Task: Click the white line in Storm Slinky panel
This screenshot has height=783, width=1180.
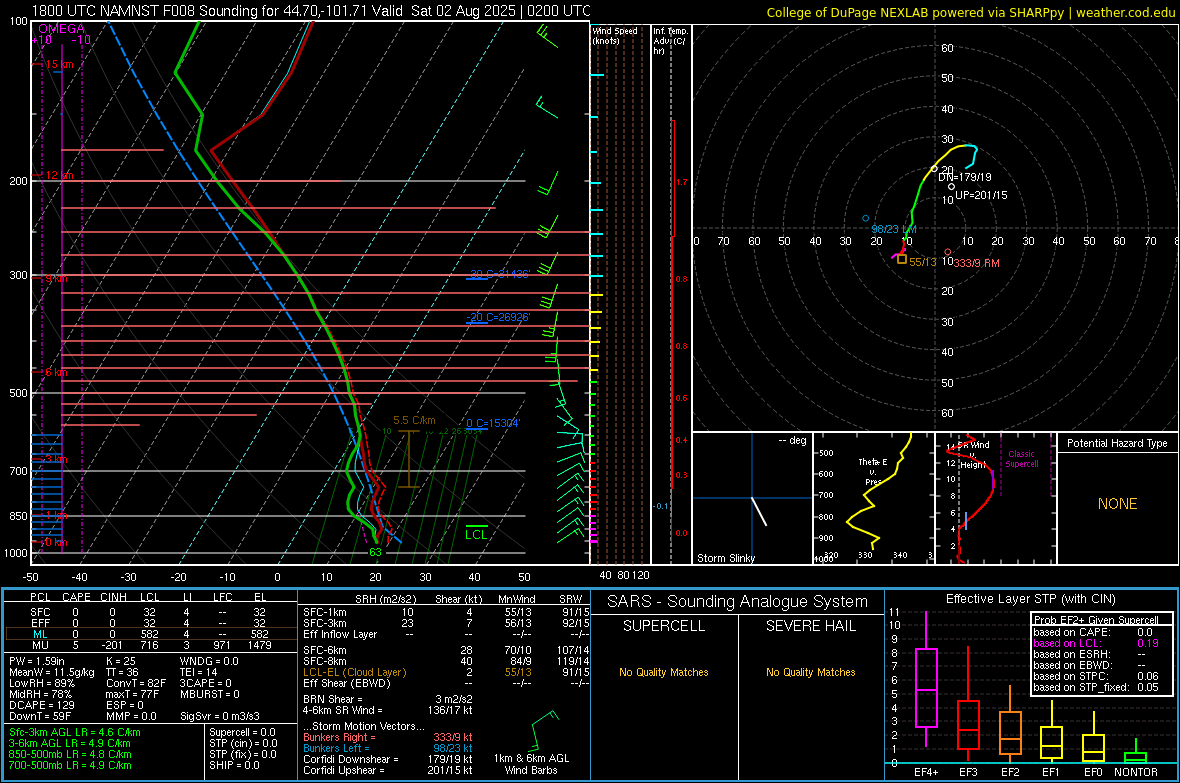Action: pos(759,511)
